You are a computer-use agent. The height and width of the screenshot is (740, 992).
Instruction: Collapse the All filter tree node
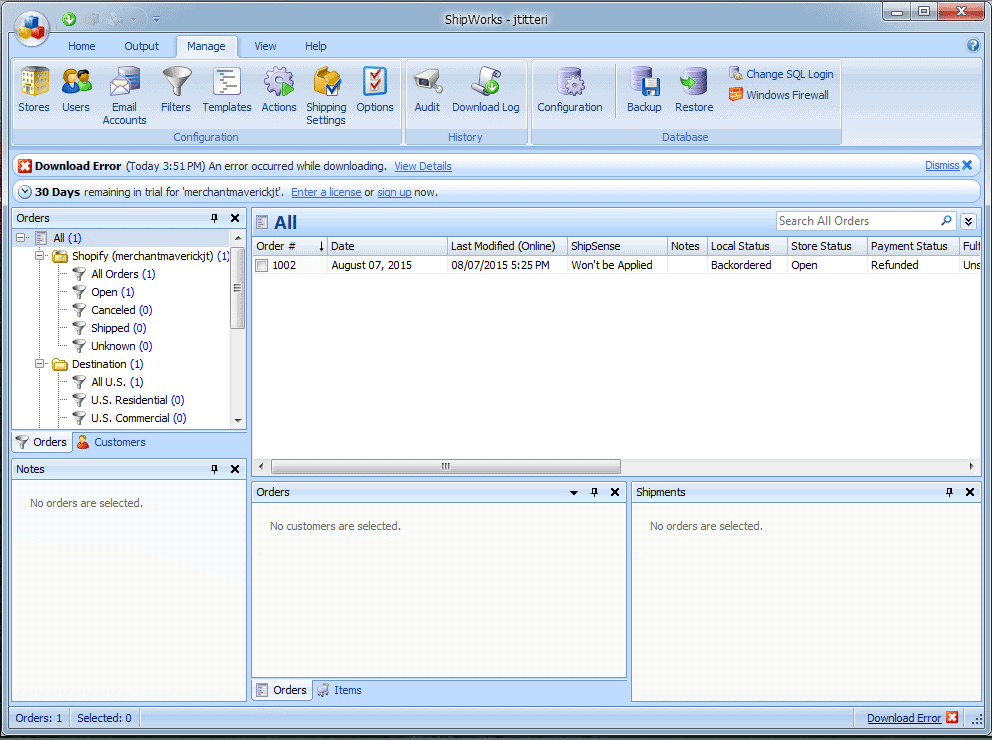coord(21,238)
